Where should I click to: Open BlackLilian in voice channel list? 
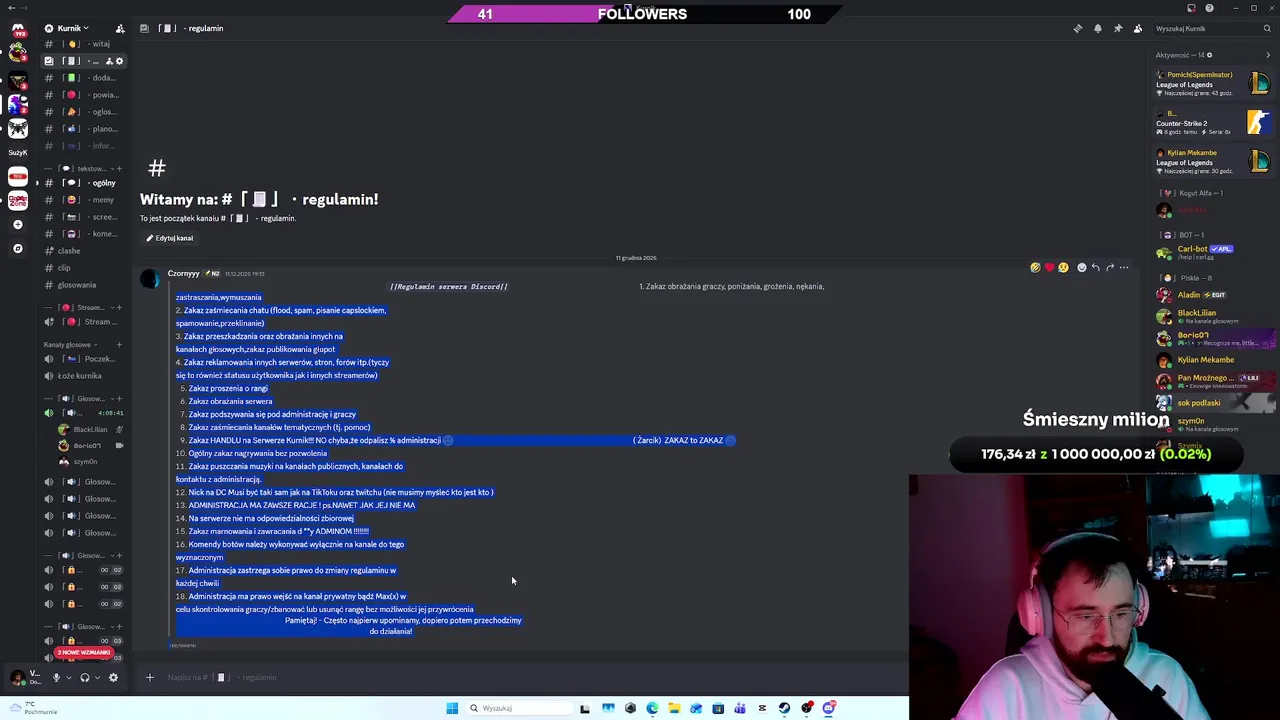coord(90,429)
